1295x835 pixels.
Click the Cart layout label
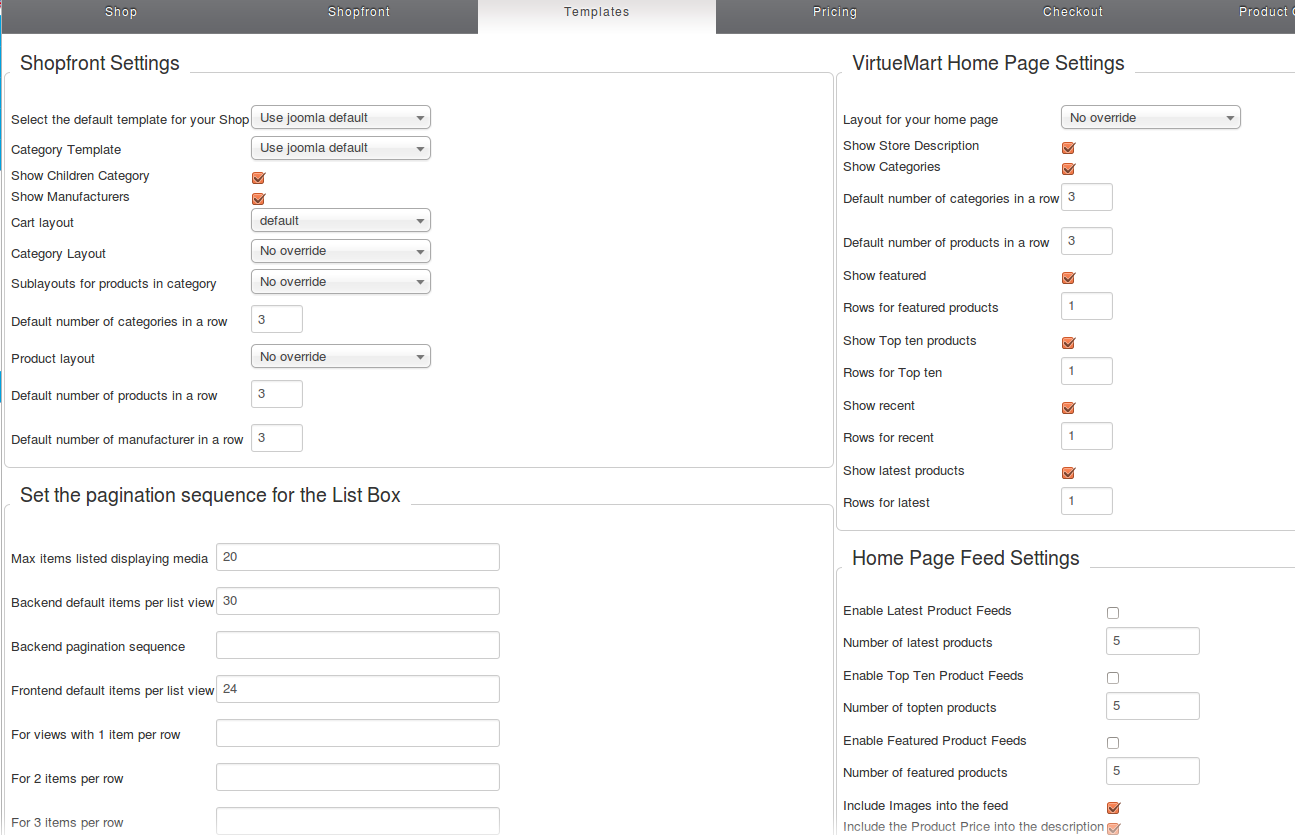pyautogui.click(x=43, y=223)
